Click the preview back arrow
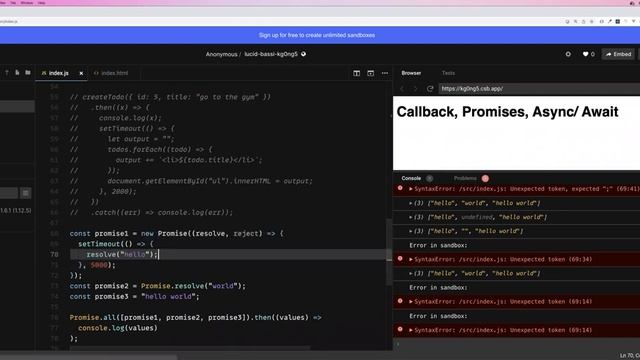 [x=402, y=89]
